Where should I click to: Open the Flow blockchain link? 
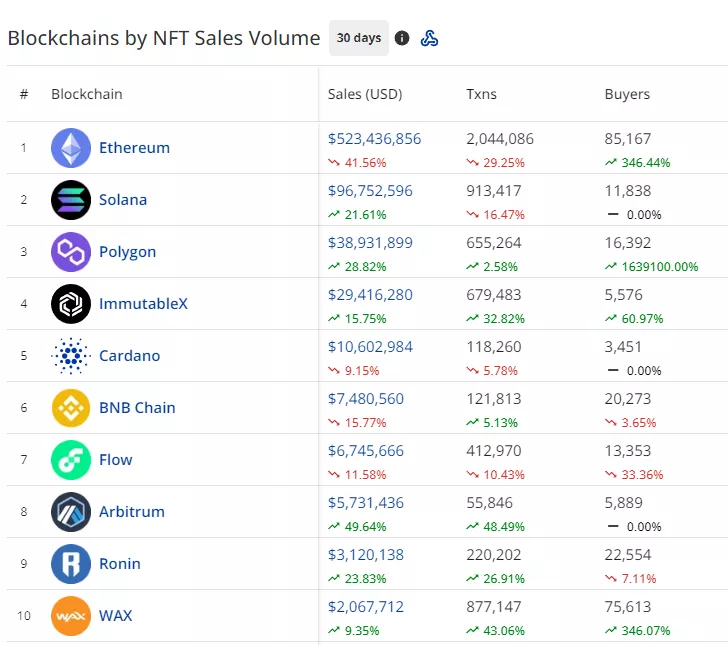pos(116,460)
